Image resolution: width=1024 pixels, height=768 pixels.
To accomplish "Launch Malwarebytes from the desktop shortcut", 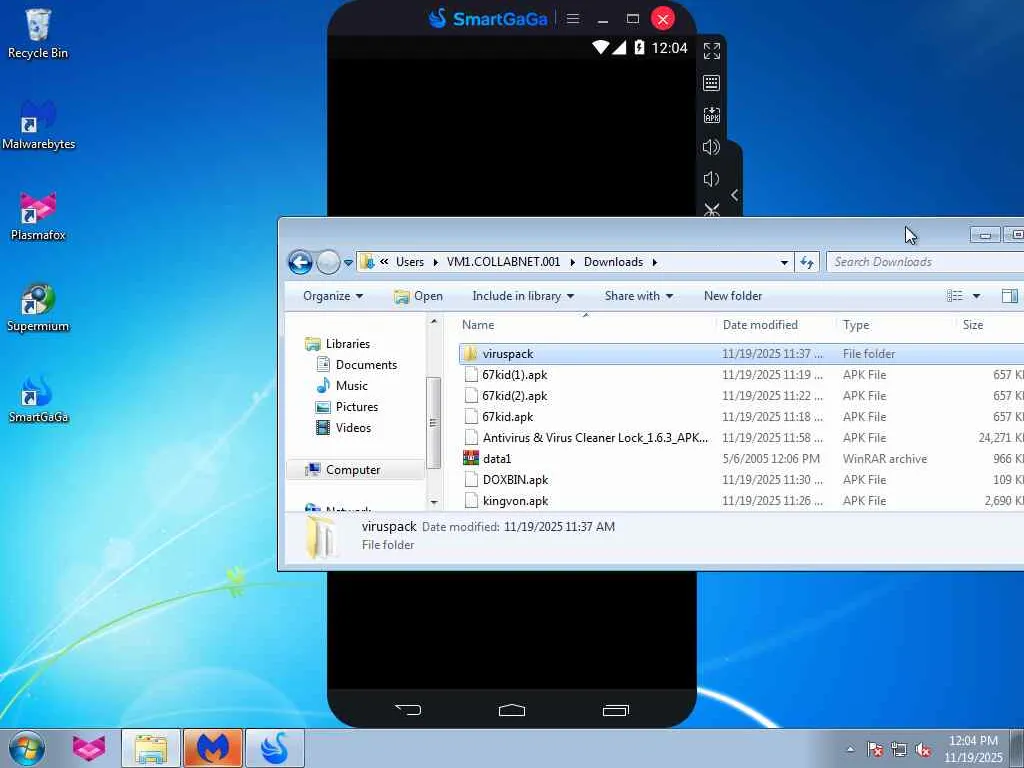I will pos(38,125).
